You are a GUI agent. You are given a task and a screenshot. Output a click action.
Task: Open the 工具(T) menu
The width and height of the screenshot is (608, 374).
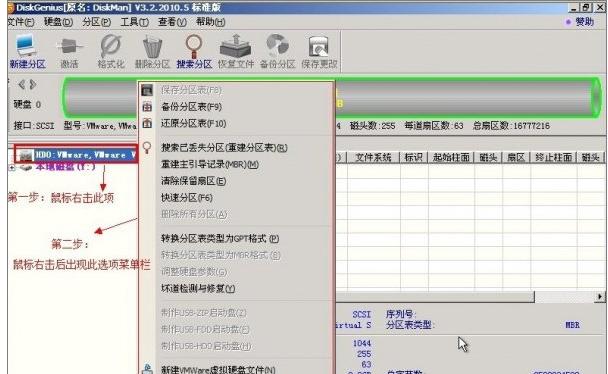pyautogui.click(x=134, y=22)
